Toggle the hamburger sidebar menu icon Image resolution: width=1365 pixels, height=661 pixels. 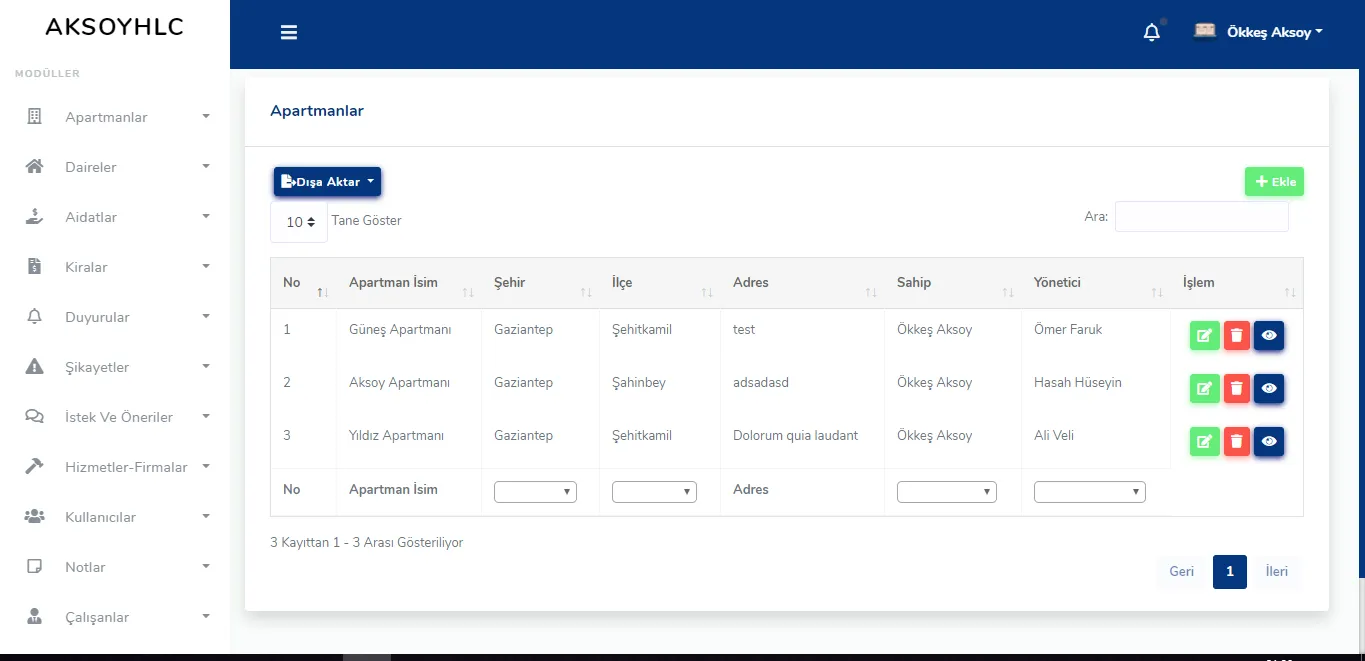[289, 32]
